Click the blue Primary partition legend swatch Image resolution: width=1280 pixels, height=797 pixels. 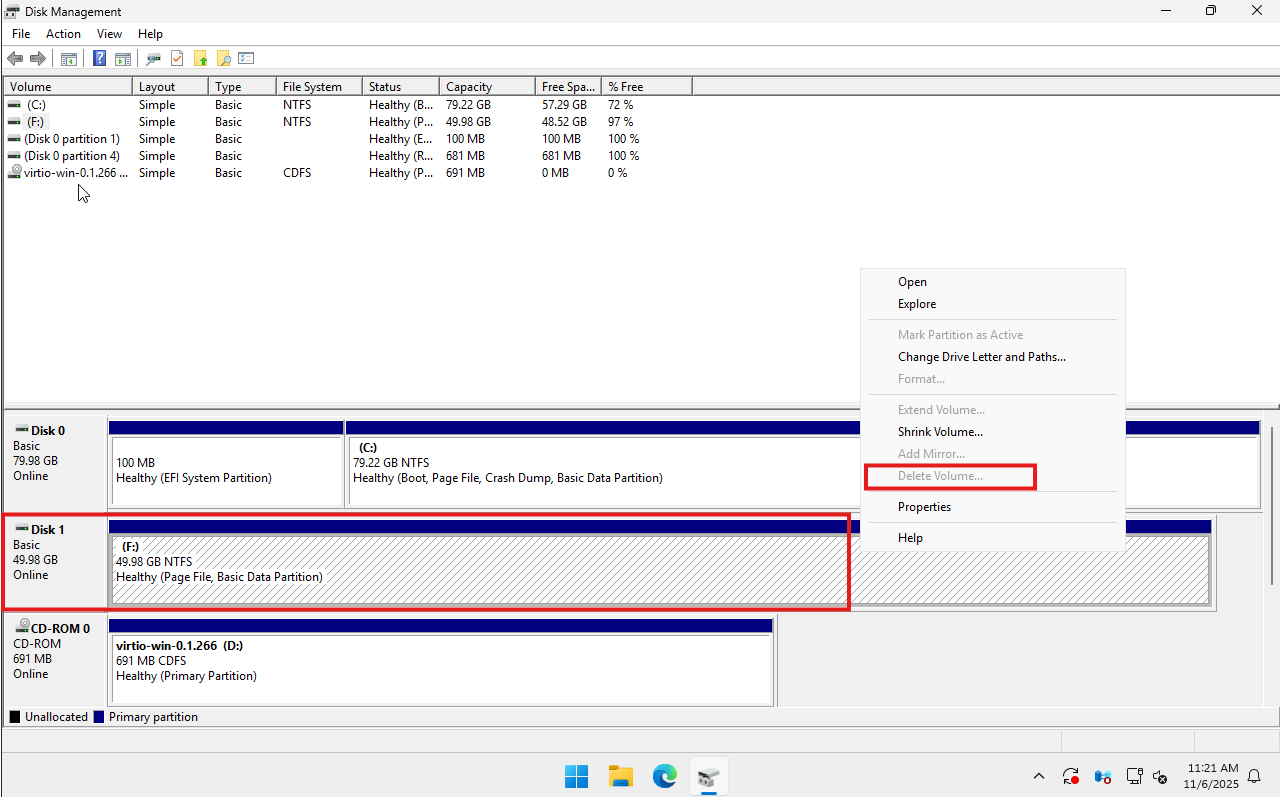click(x=98, y=716)
